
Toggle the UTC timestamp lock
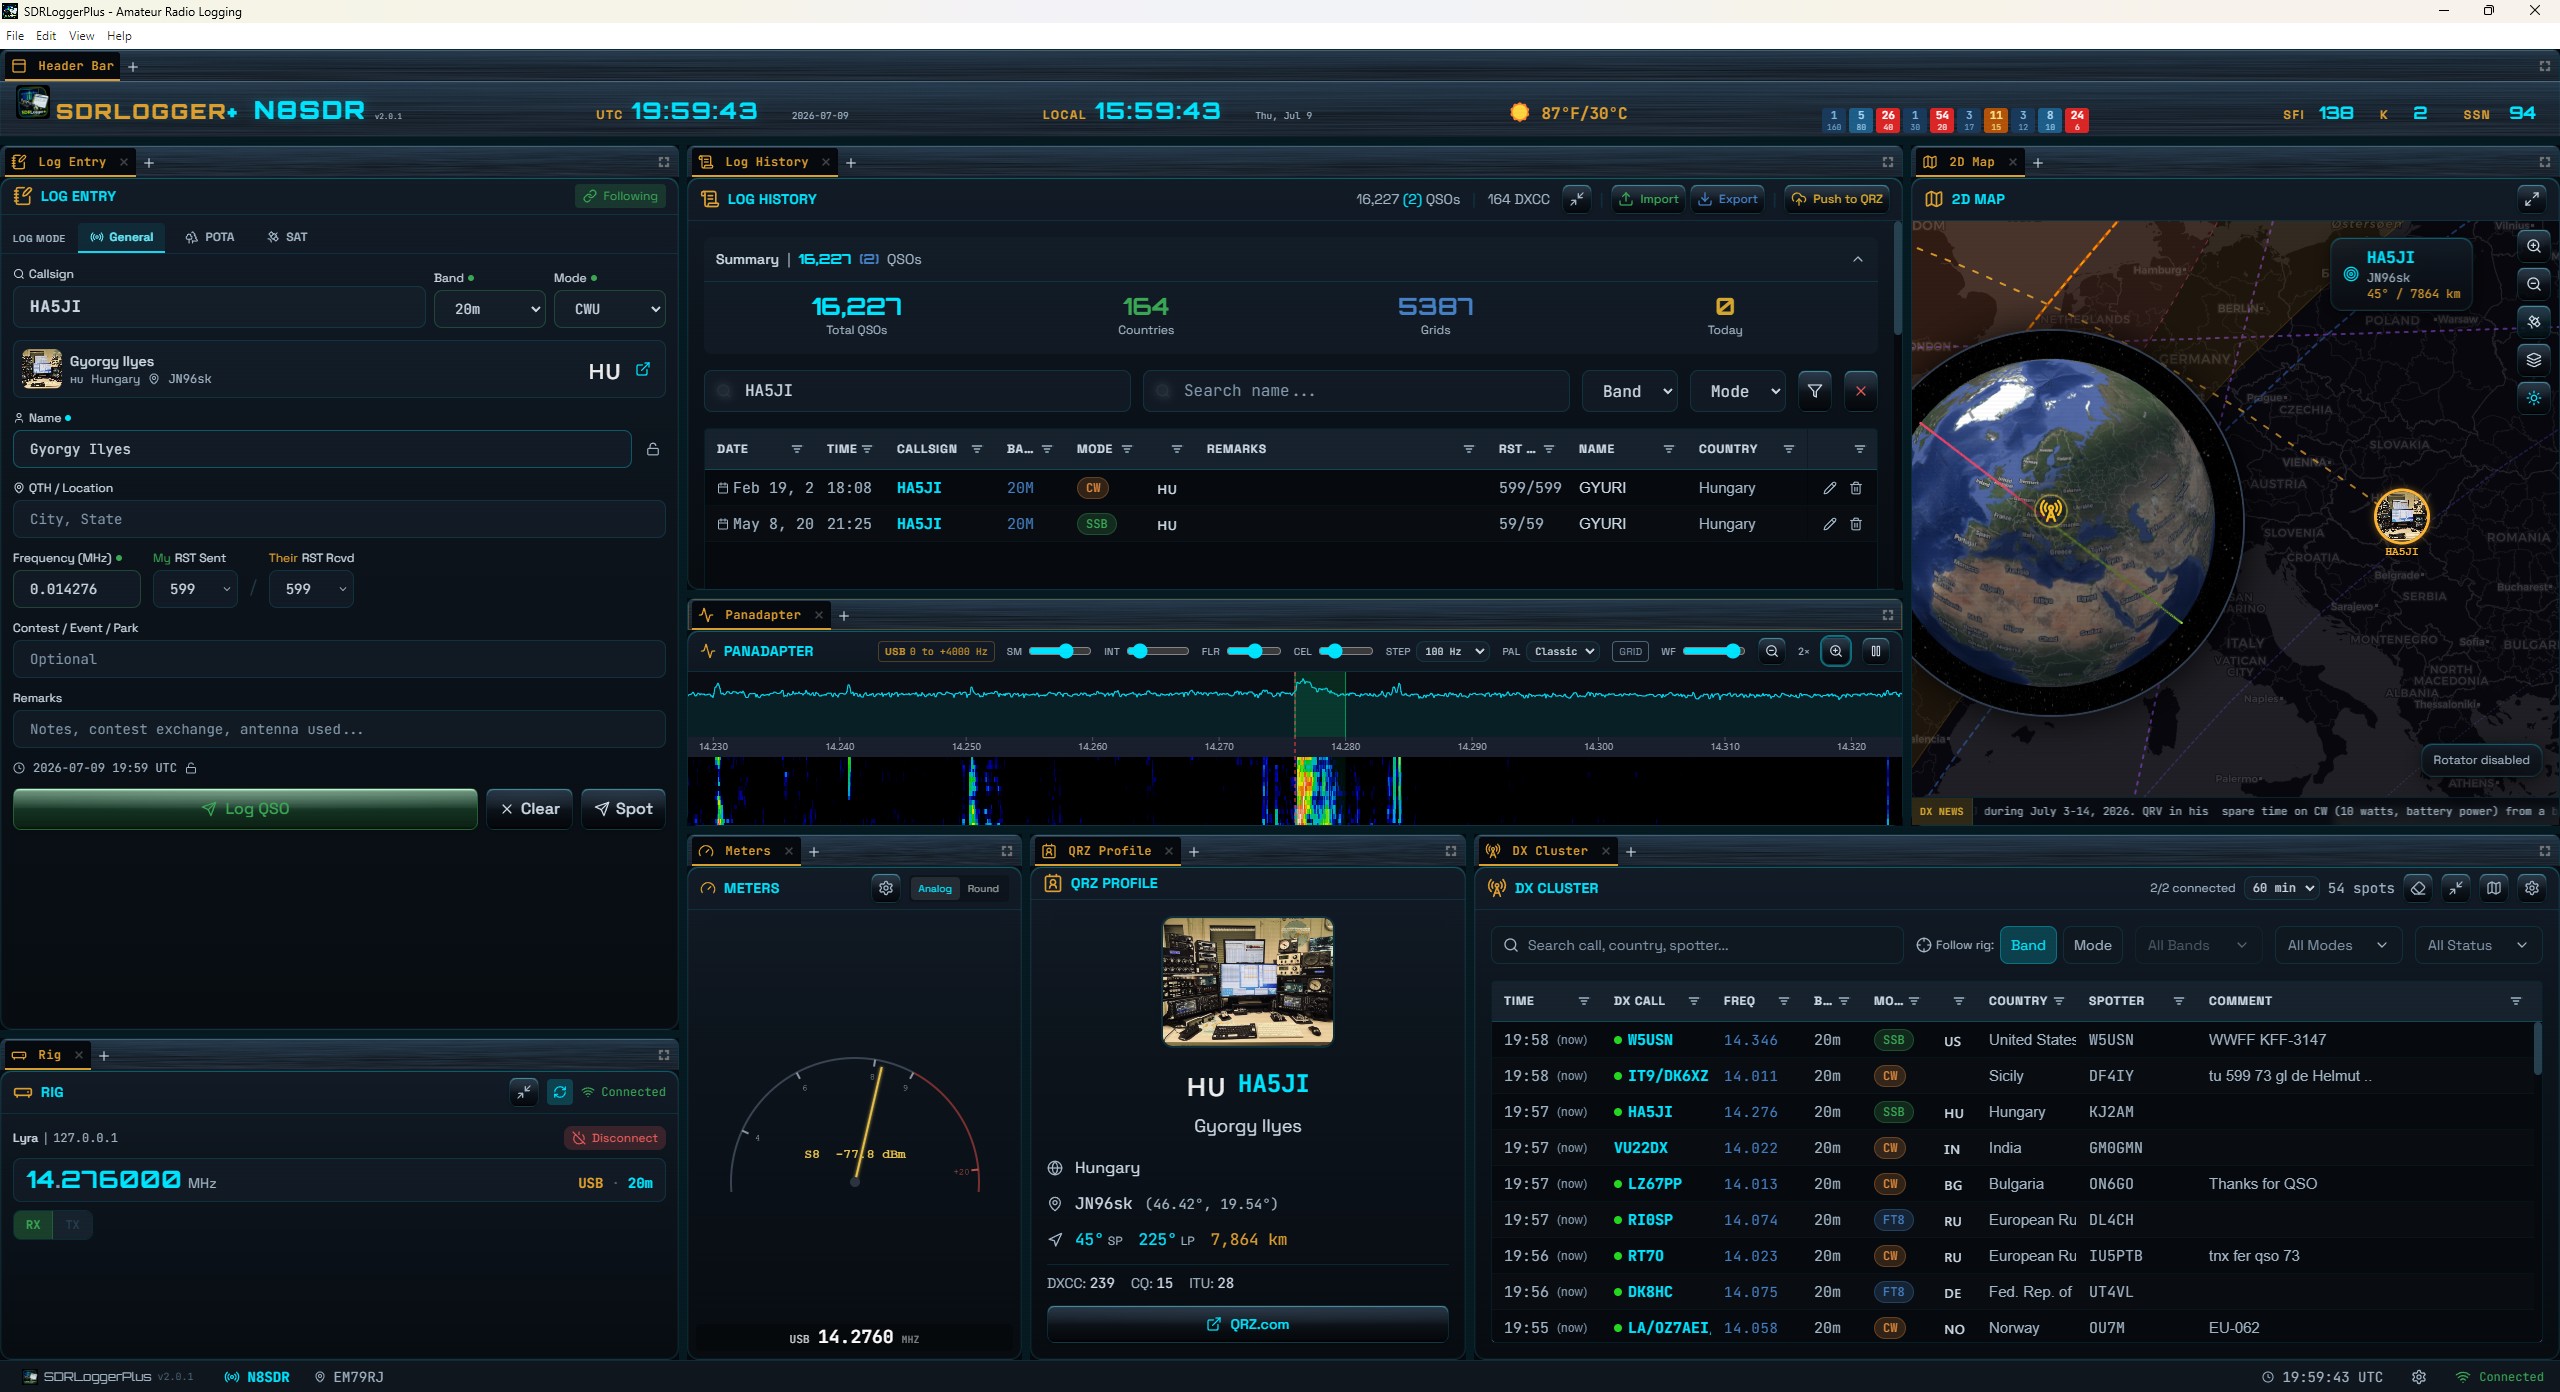click(x=191, y=768)
